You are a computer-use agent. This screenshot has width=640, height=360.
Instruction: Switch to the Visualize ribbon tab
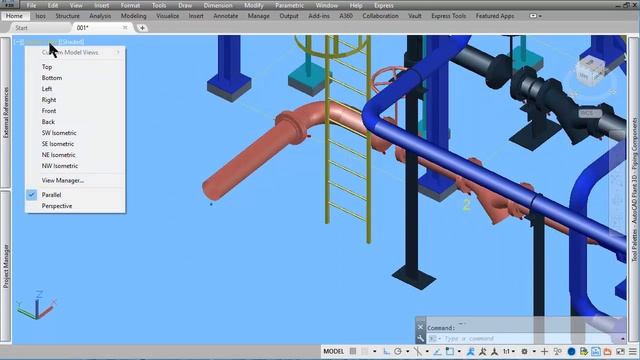tap(167, 16)
